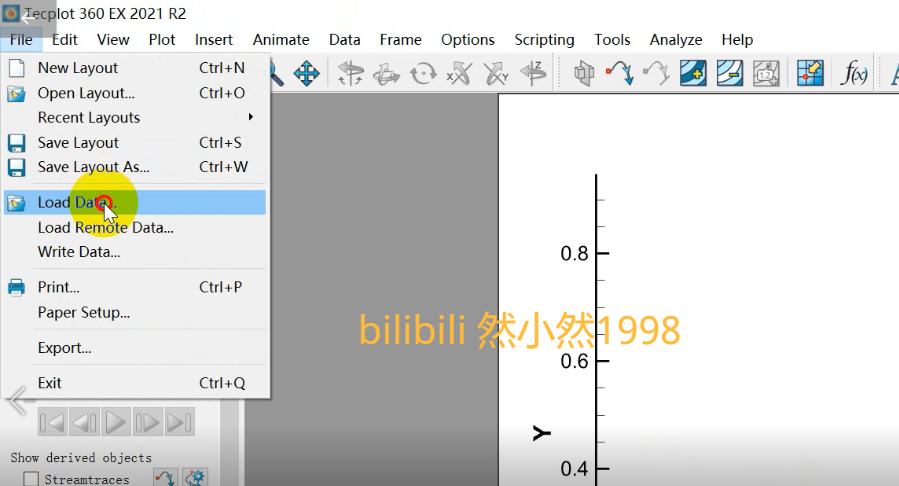
Task: Select Load Remote Data... entry
Action: click(x=135, y=228)
